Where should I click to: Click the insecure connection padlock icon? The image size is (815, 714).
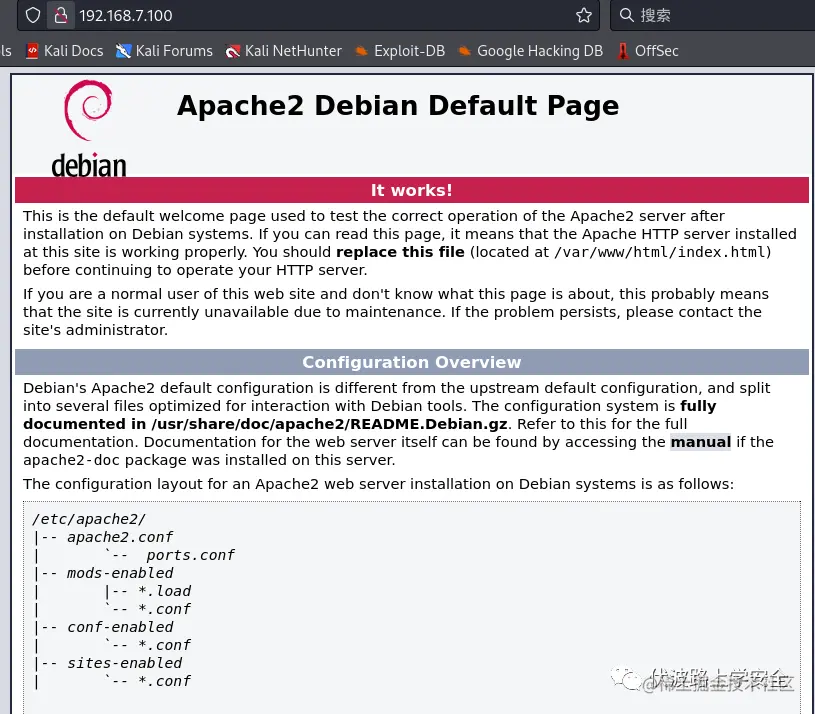(61, 15)
